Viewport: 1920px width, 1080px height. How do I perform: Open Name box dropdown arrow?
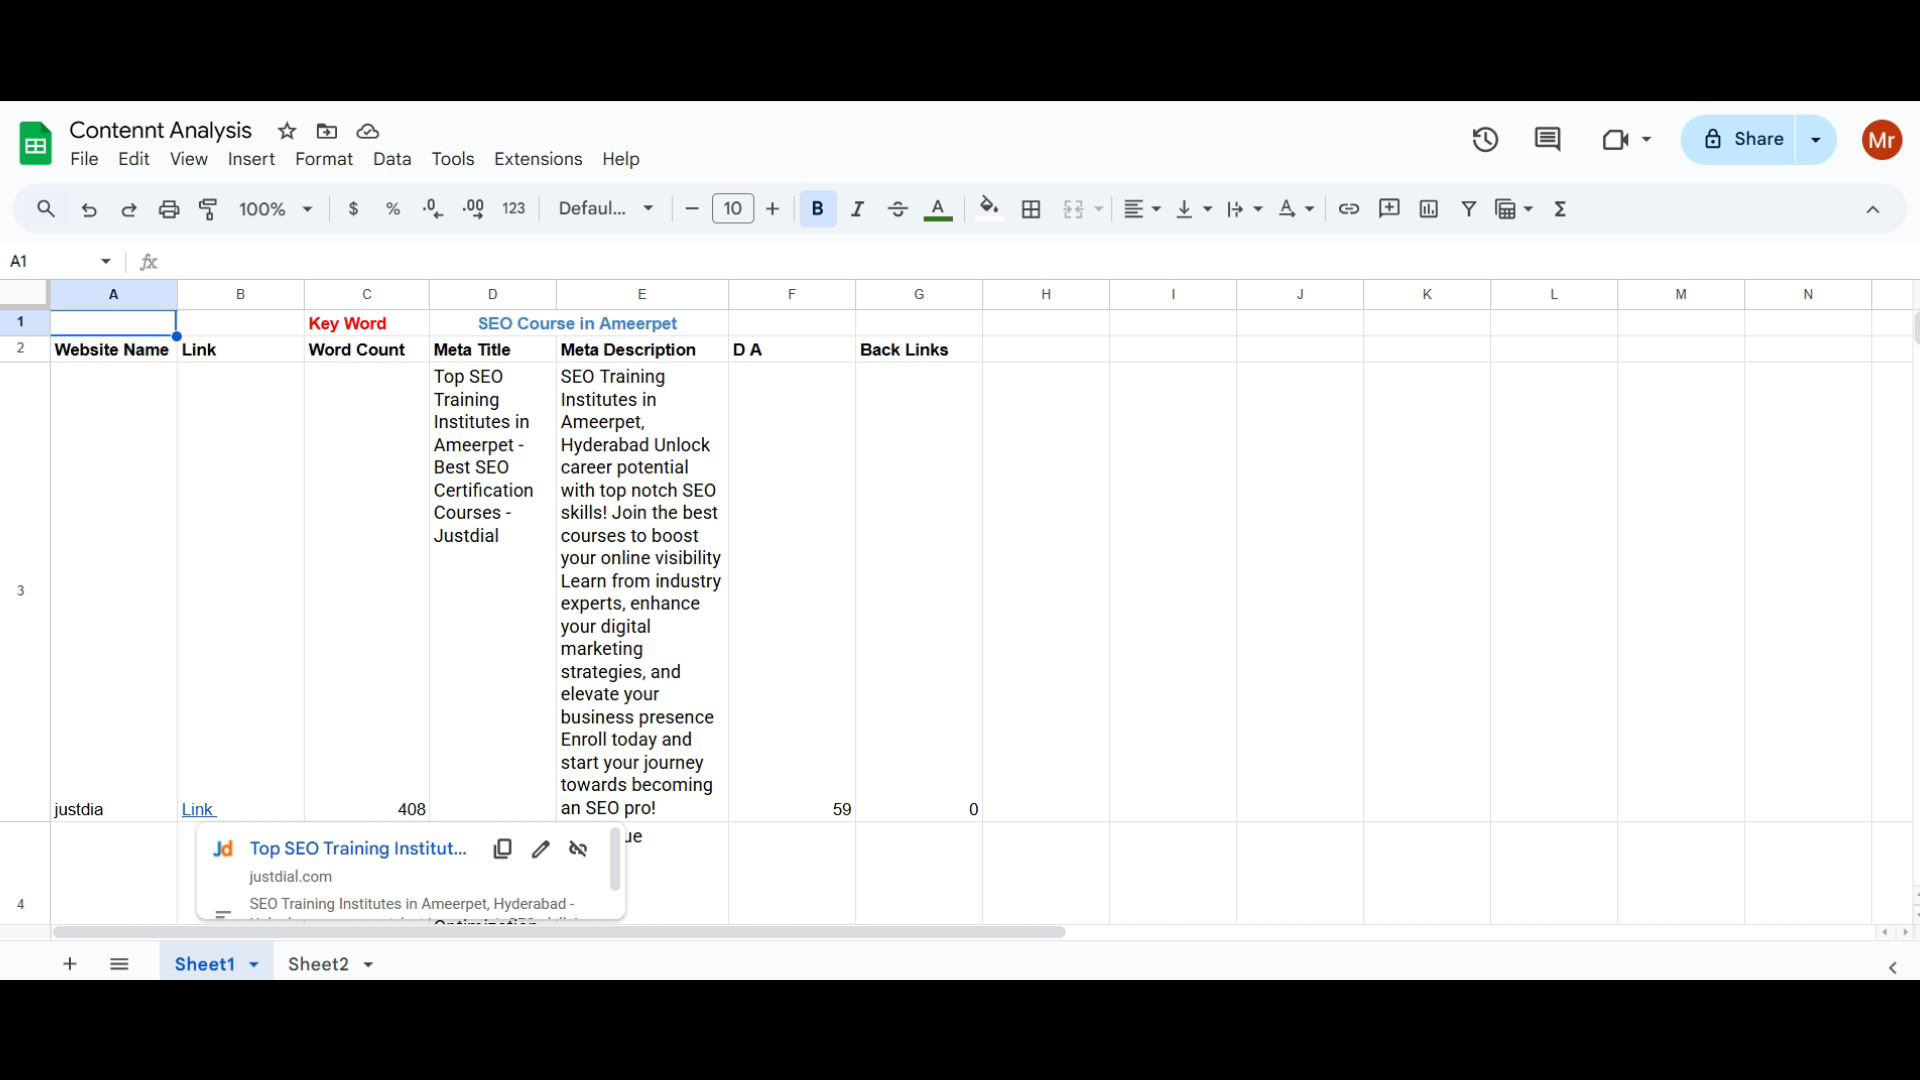106,261
